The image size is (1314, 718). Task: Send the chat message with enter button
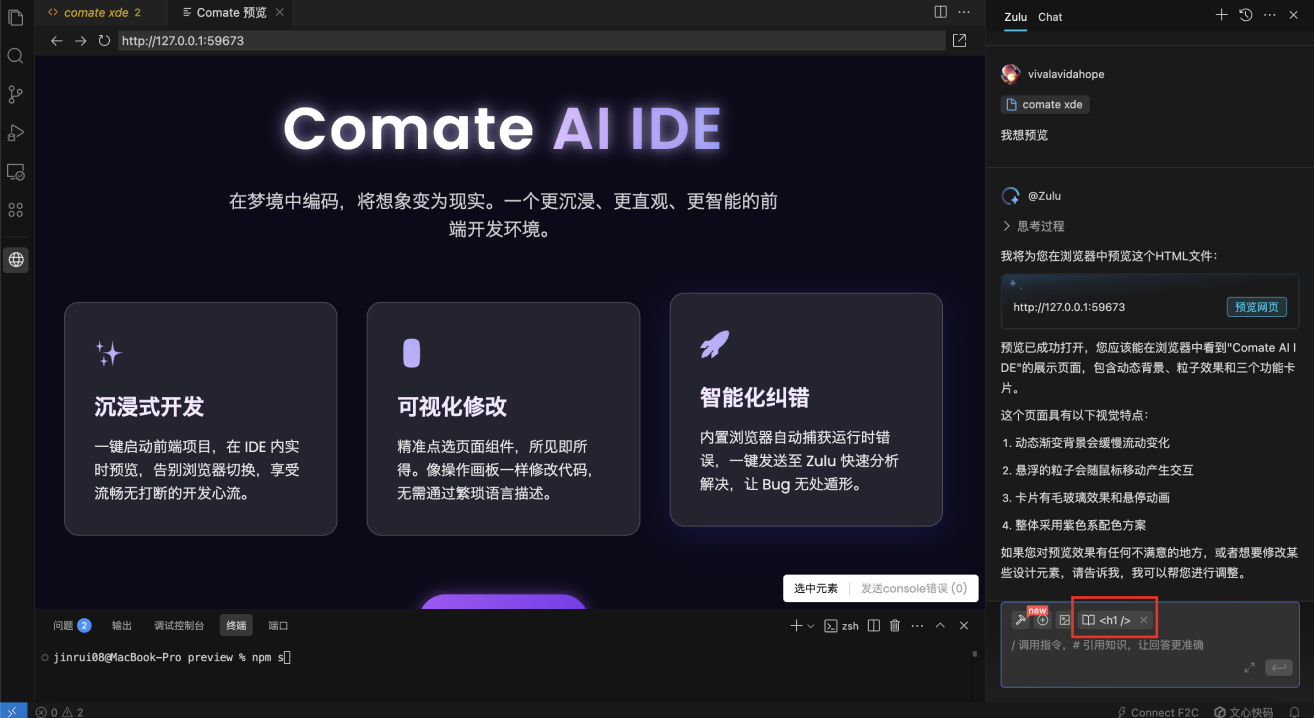point(1278,667)
